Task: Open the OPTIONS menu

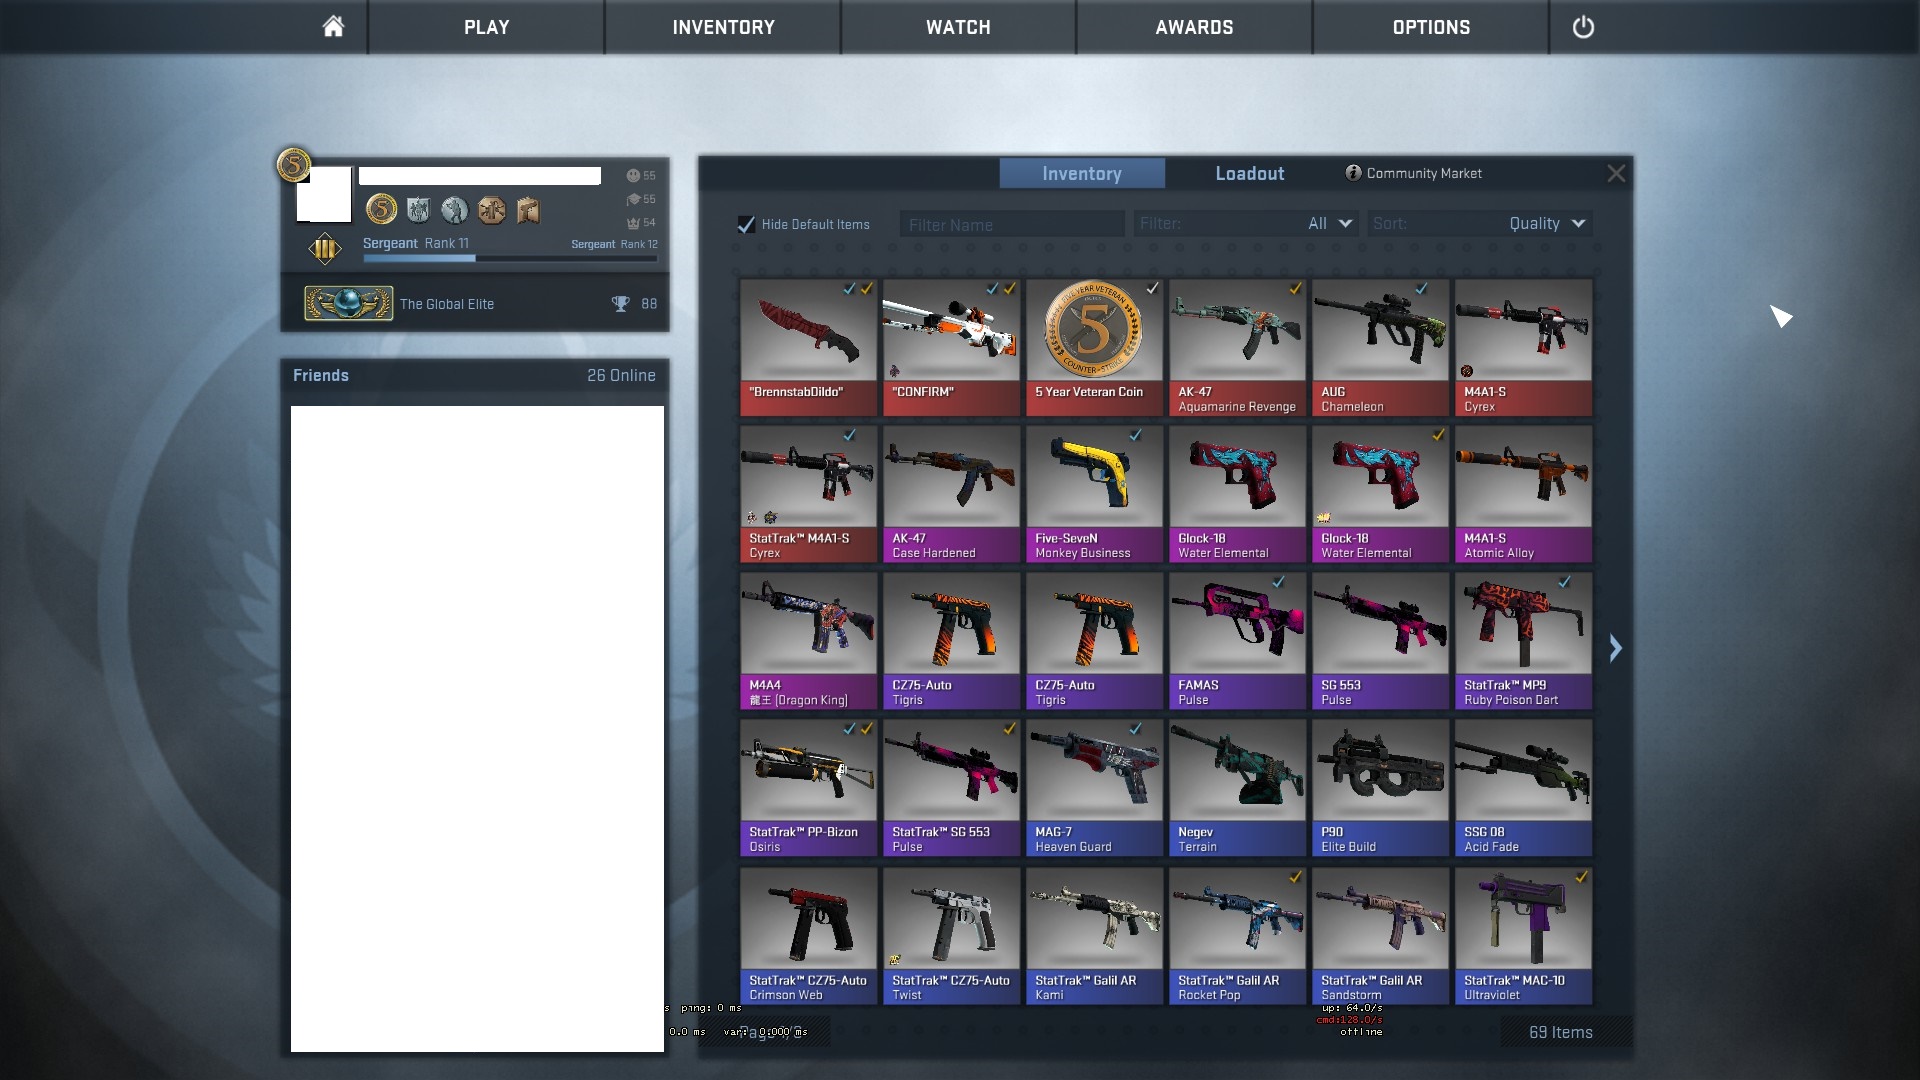Action: click(1431, 27)
